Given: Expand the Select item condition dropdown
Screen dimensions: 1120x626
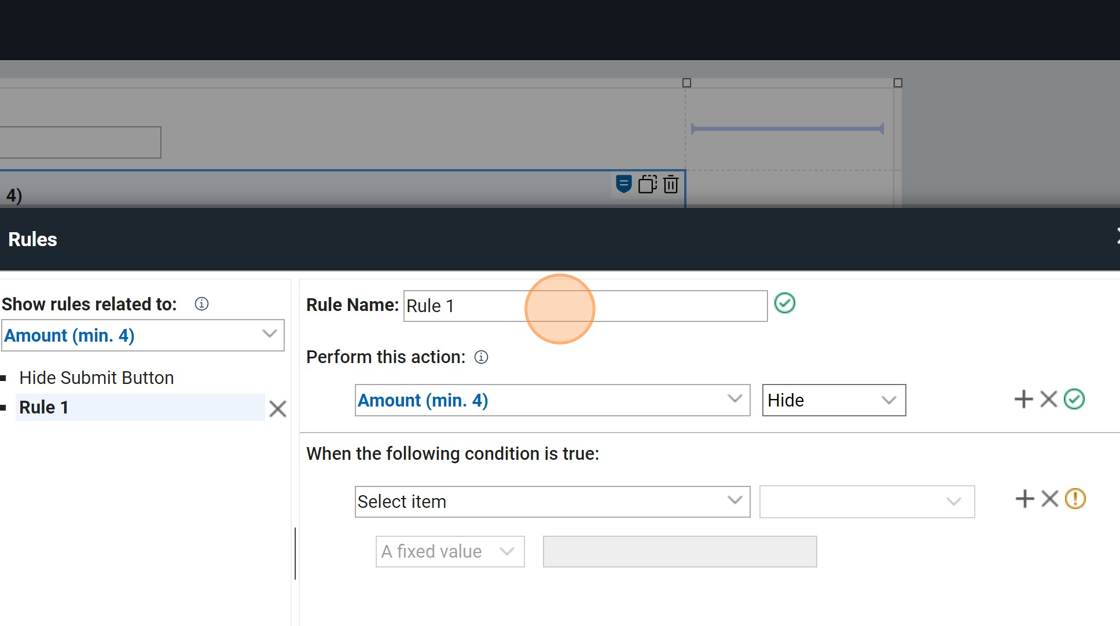Looking at the screenshot, I should click(x=552, y=501).
